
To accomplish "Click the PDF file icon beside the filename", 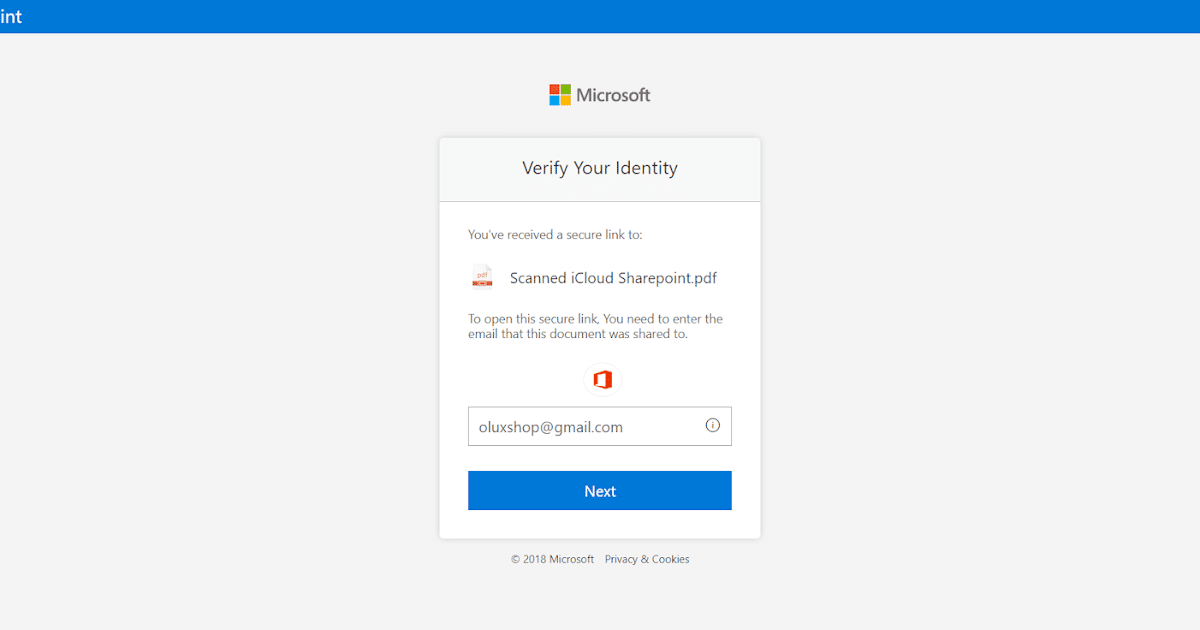I will pos(482,277).
